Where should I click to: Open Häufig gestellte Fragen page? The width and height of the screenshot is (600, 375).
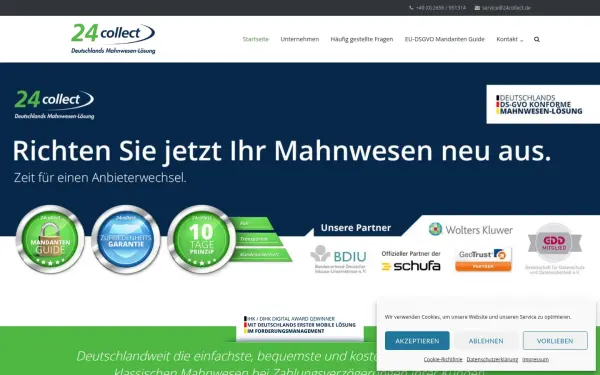[x=362, y=39]
